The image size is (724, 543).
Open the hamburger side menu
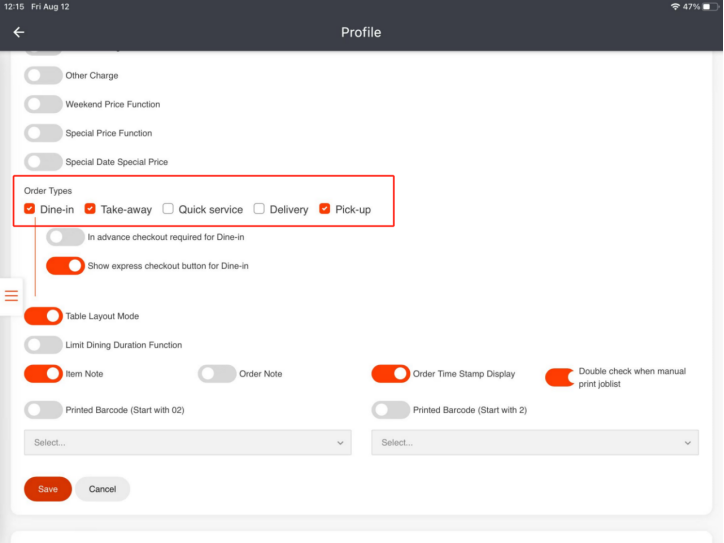click(12, 295)
